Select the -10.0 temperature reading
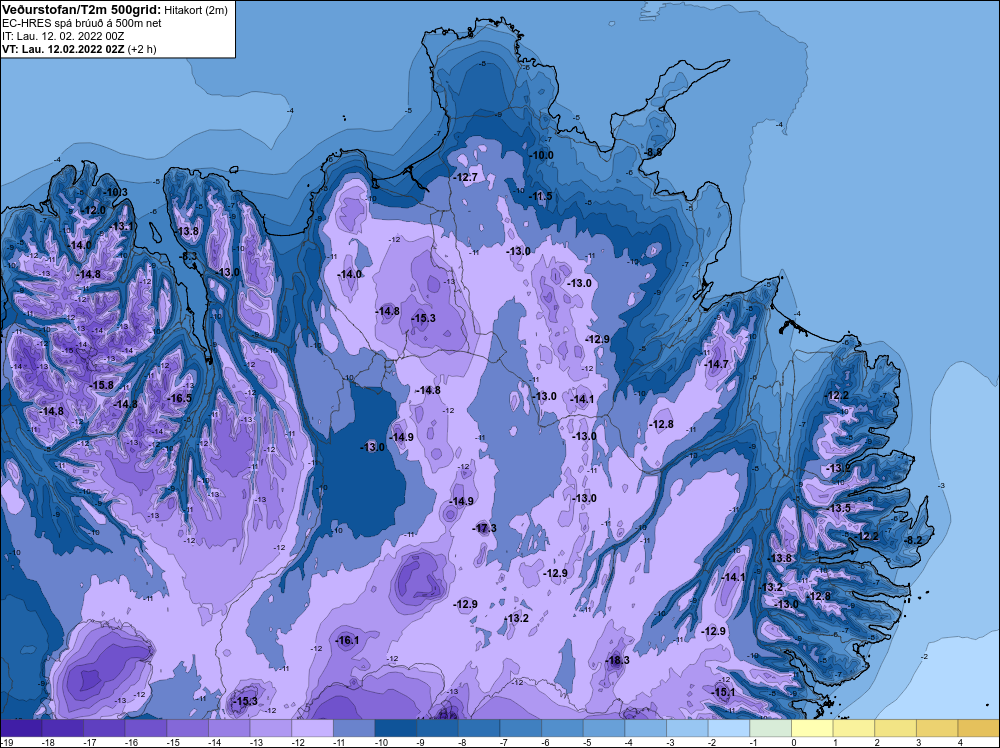This screenshot has width=1000, height=748. pyautogui.click(x=541, y=155)
